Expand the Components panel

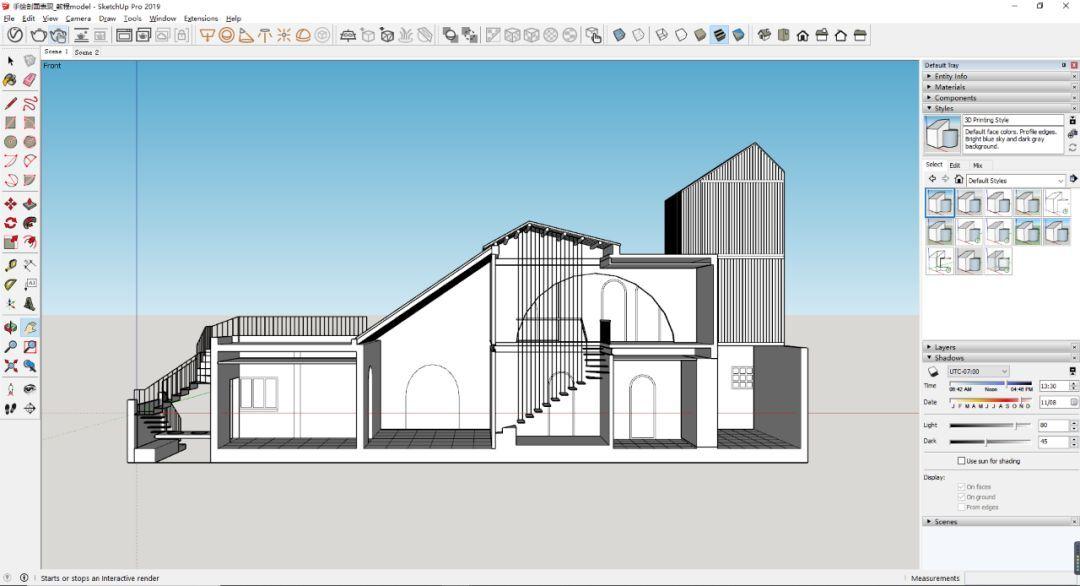coord(999,98)
